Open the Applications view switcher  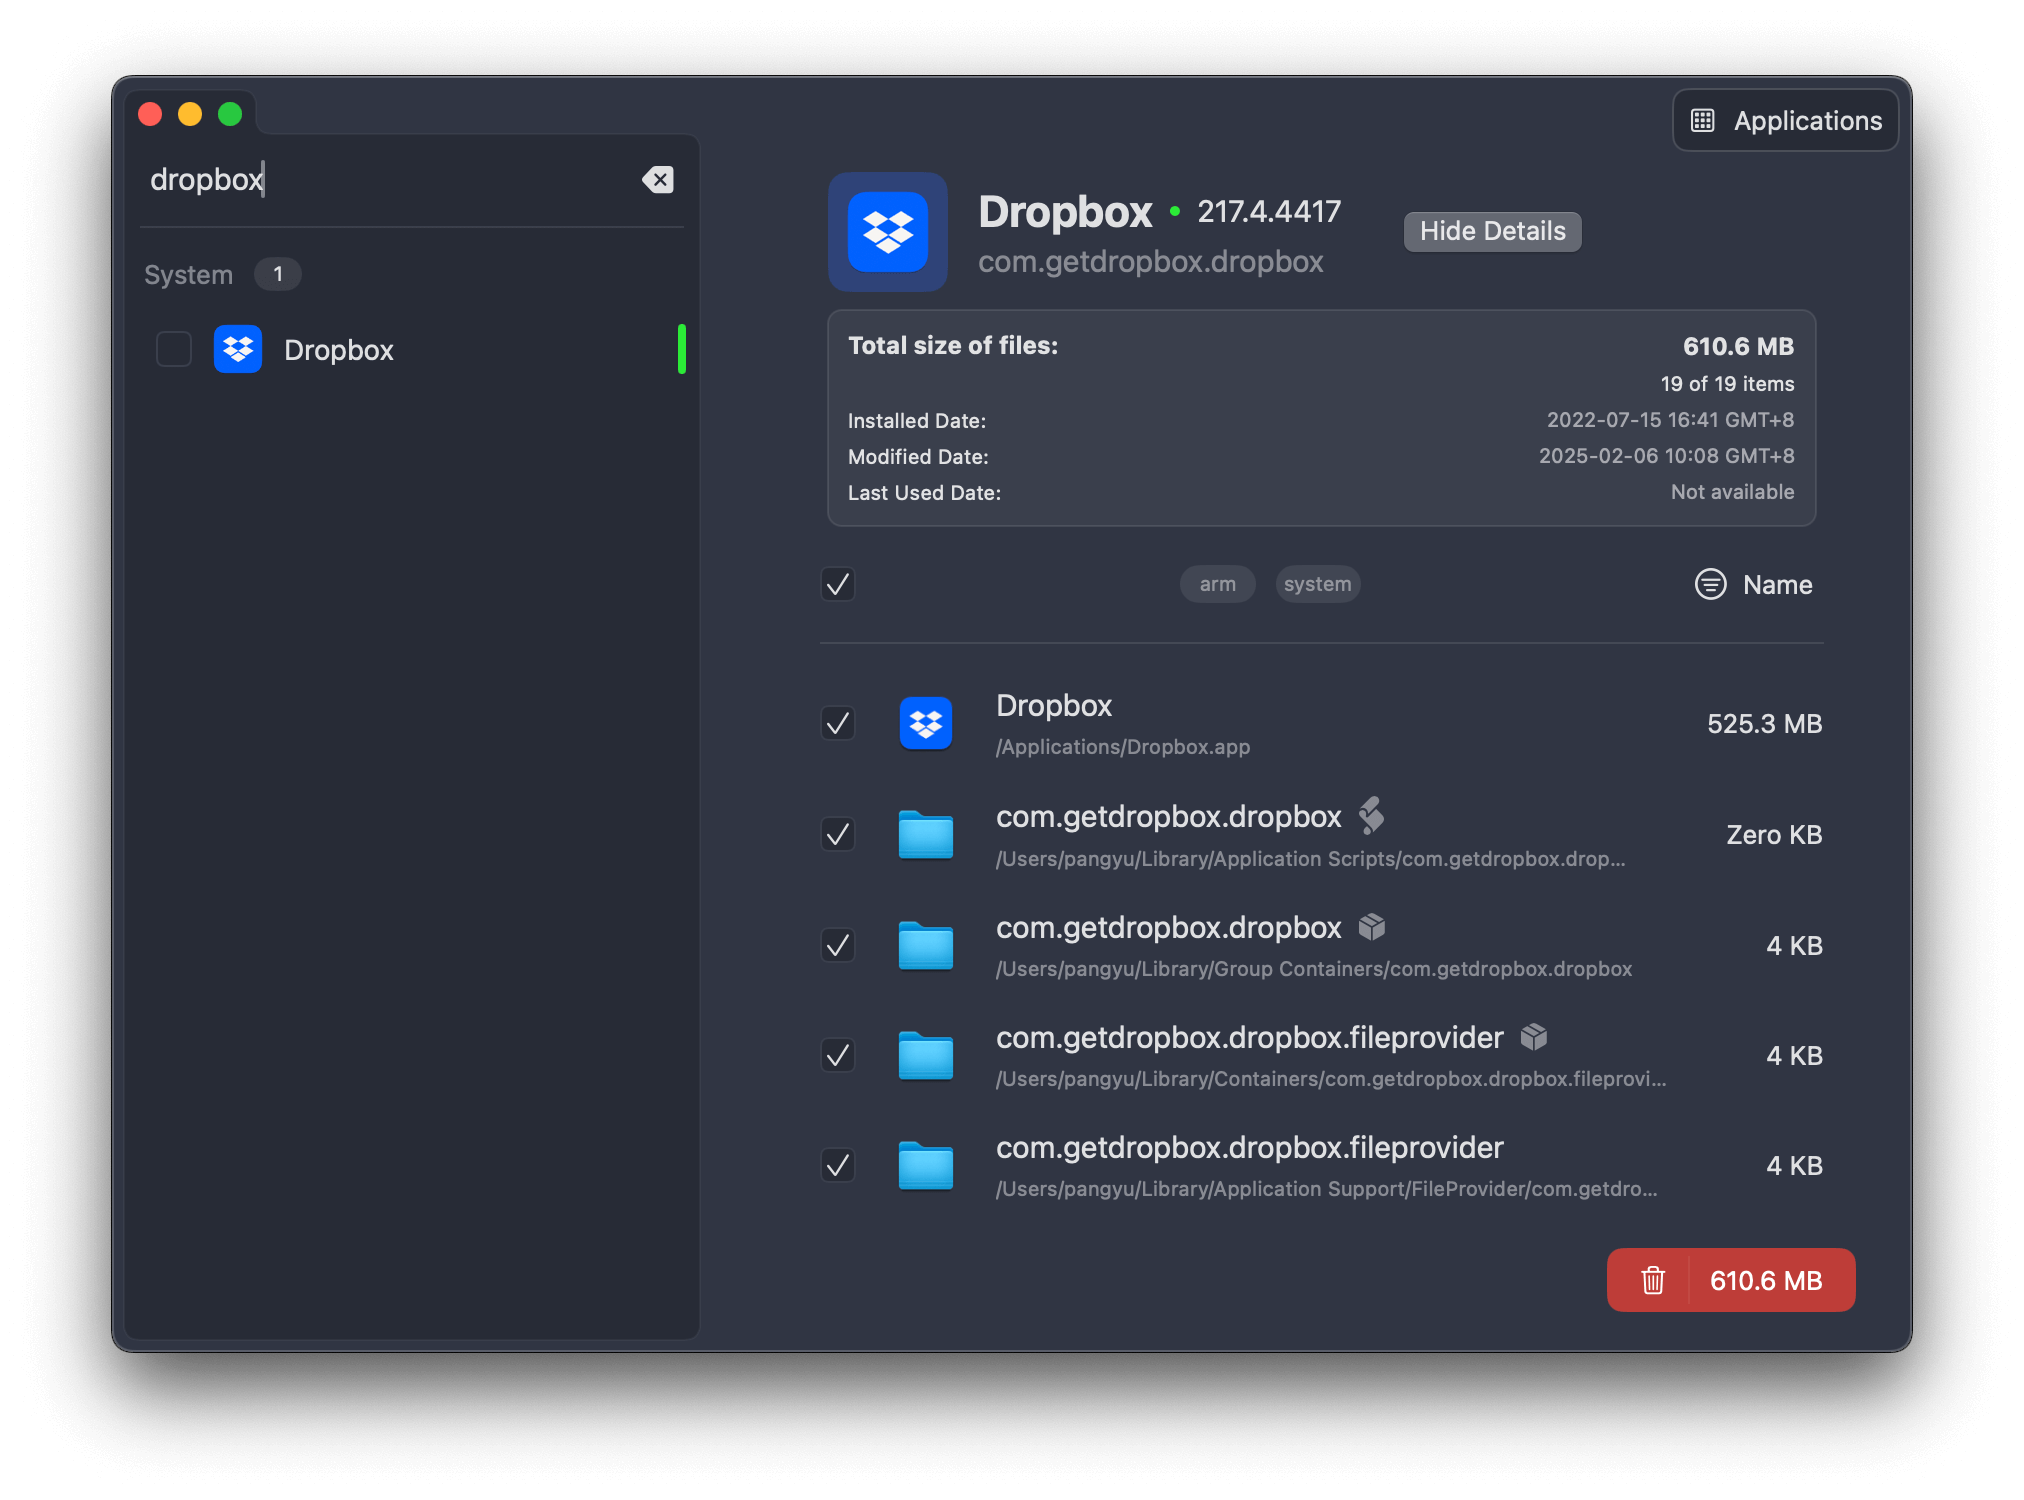(x=1786, y=121)
